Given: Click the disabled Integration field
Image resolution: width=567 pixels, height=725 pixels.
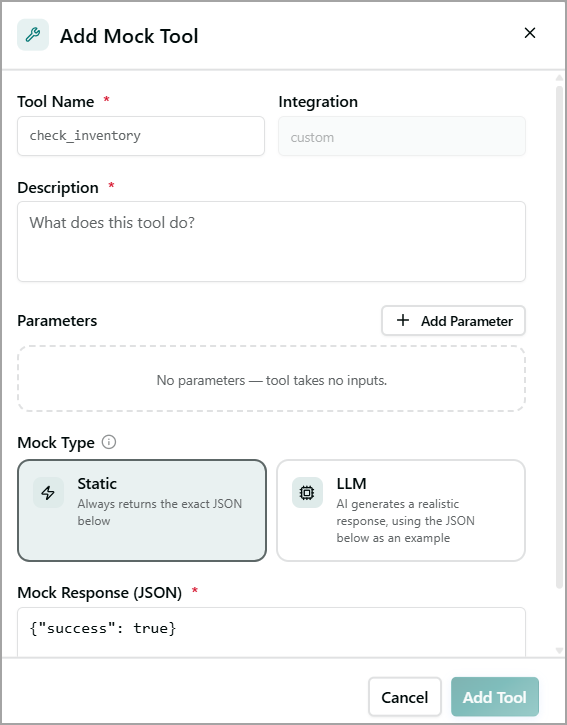Looking at the screenshot, I should click(x=401, y=136).
